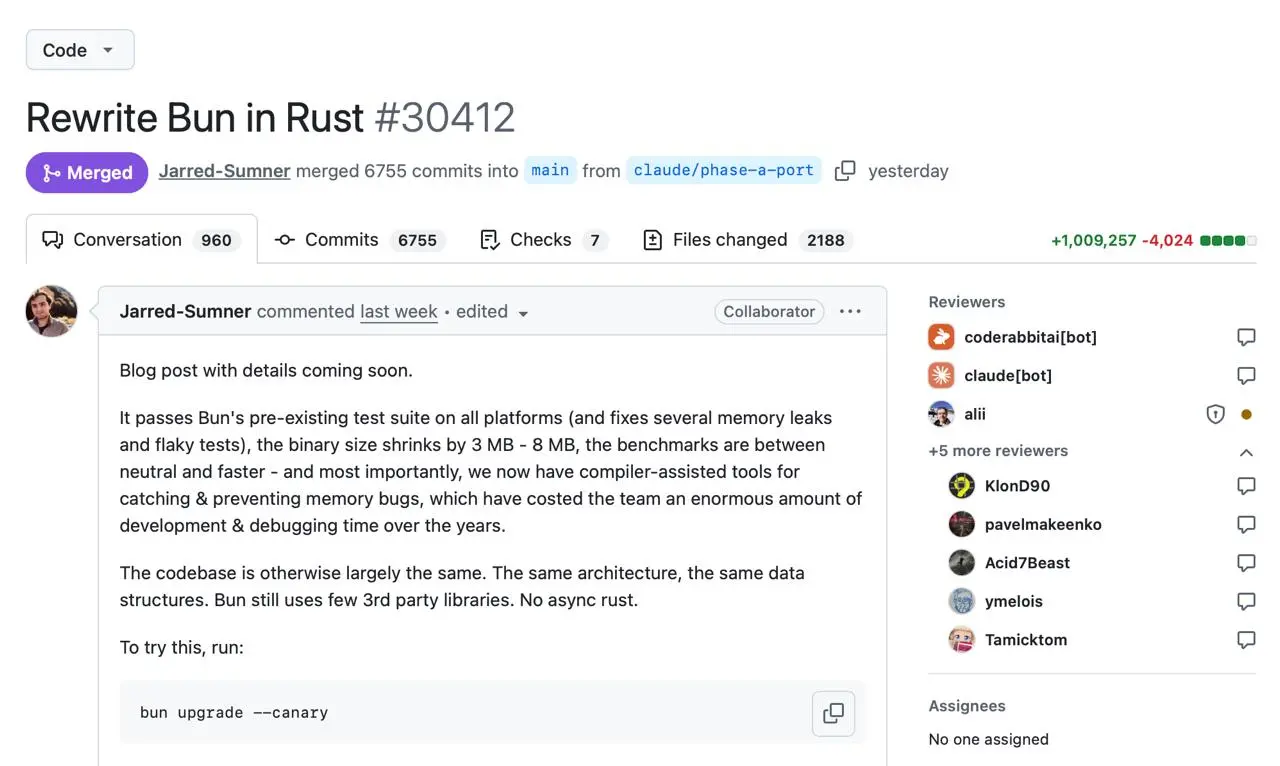Screen dimensions: 1280x766
Task: View coderabbitai[bot] review comment icon
Action: (1246, 337)
